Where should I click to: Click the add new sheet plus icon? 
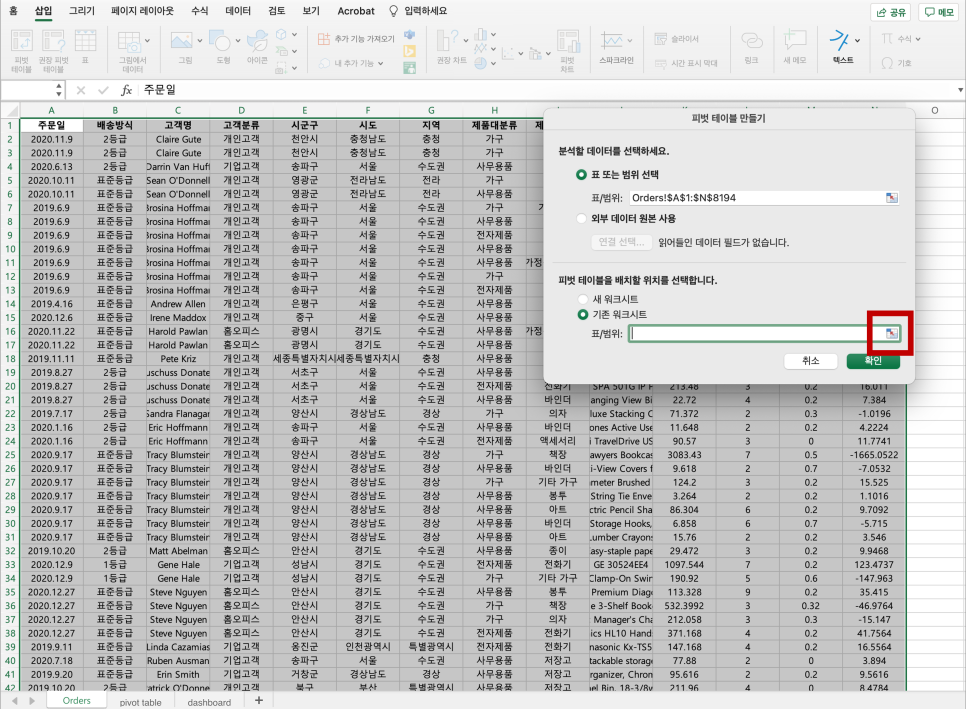click(259, 700)
